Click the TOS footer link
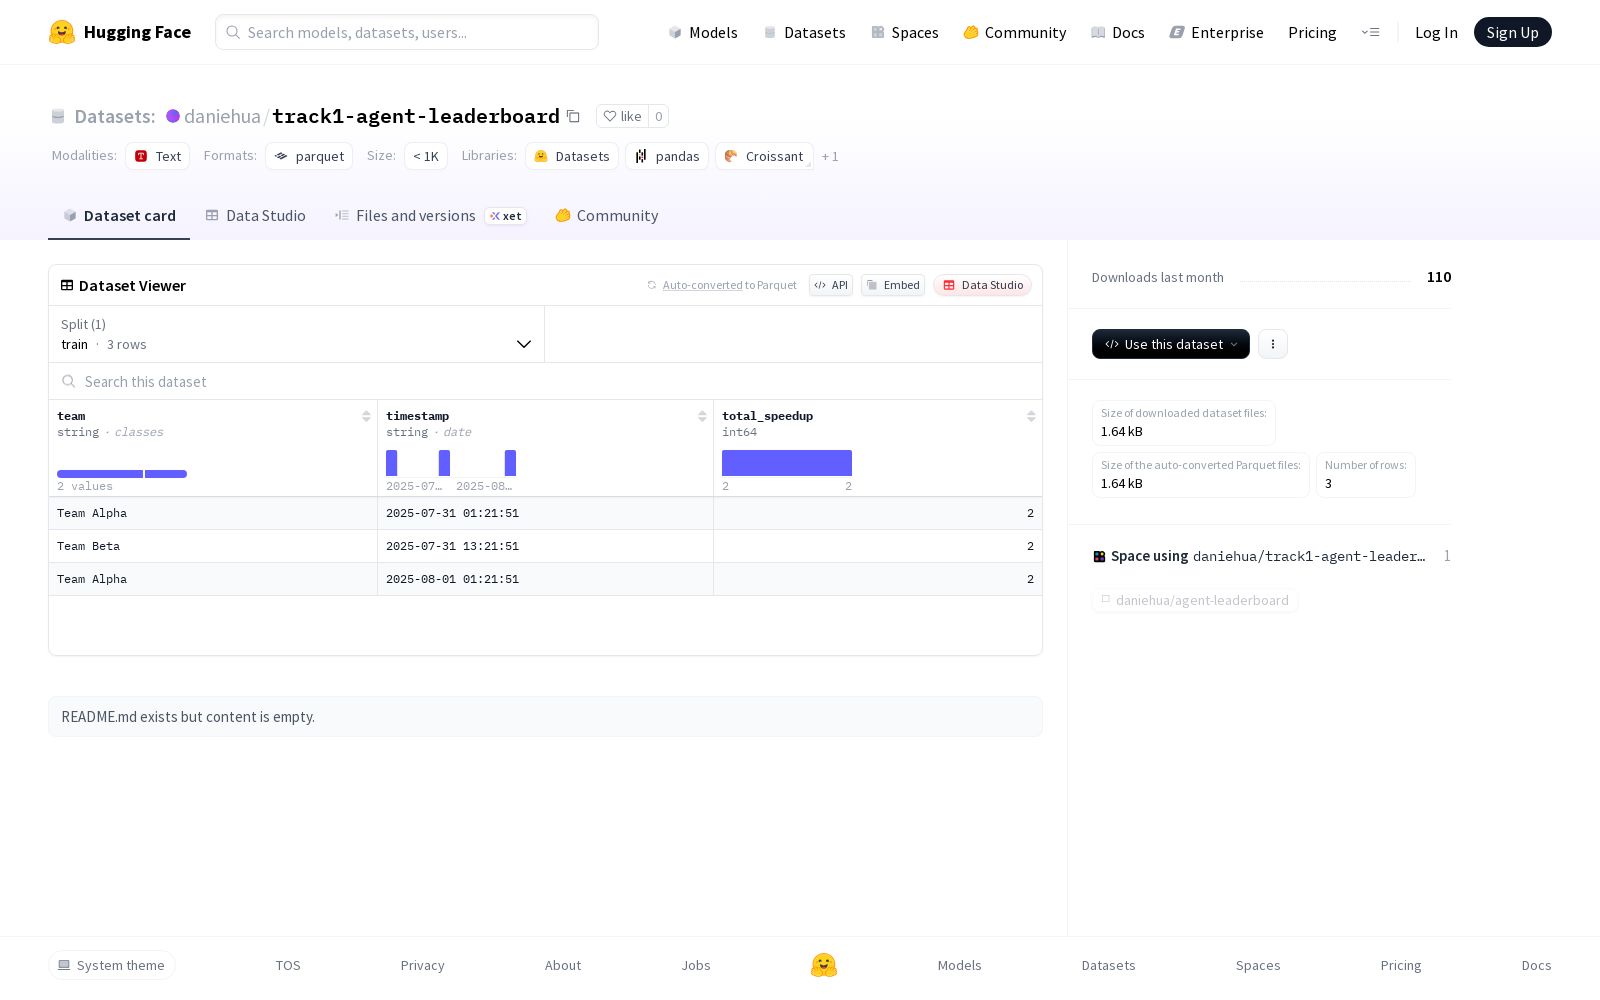The height and width of the screenshot is (1000, 1600). pos(288,965)
